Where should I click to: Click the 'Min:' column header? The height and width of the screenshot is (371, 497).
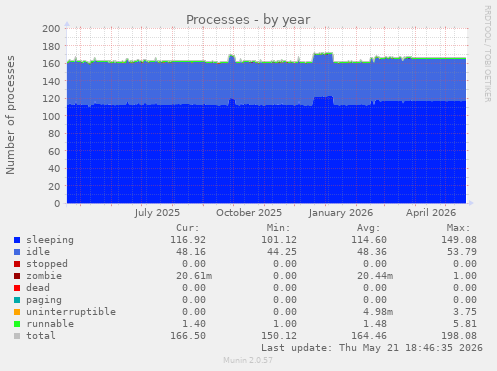[278, 228]
